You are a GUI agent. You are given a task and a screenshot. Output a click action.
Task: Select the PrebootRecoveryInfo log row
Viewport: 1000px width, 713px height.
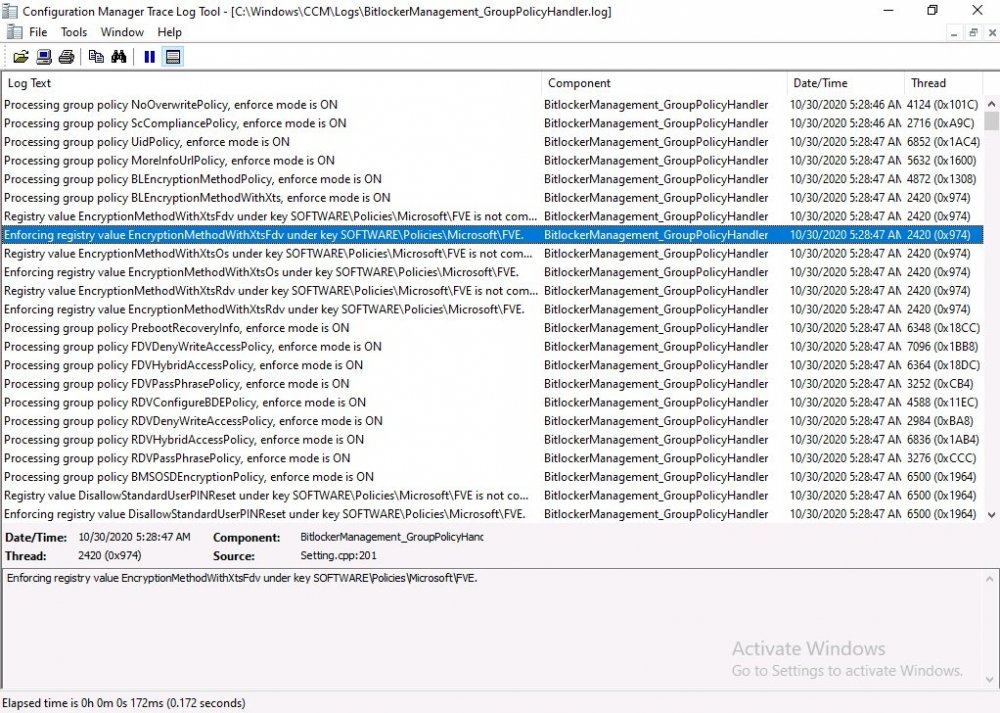(492, 328)
